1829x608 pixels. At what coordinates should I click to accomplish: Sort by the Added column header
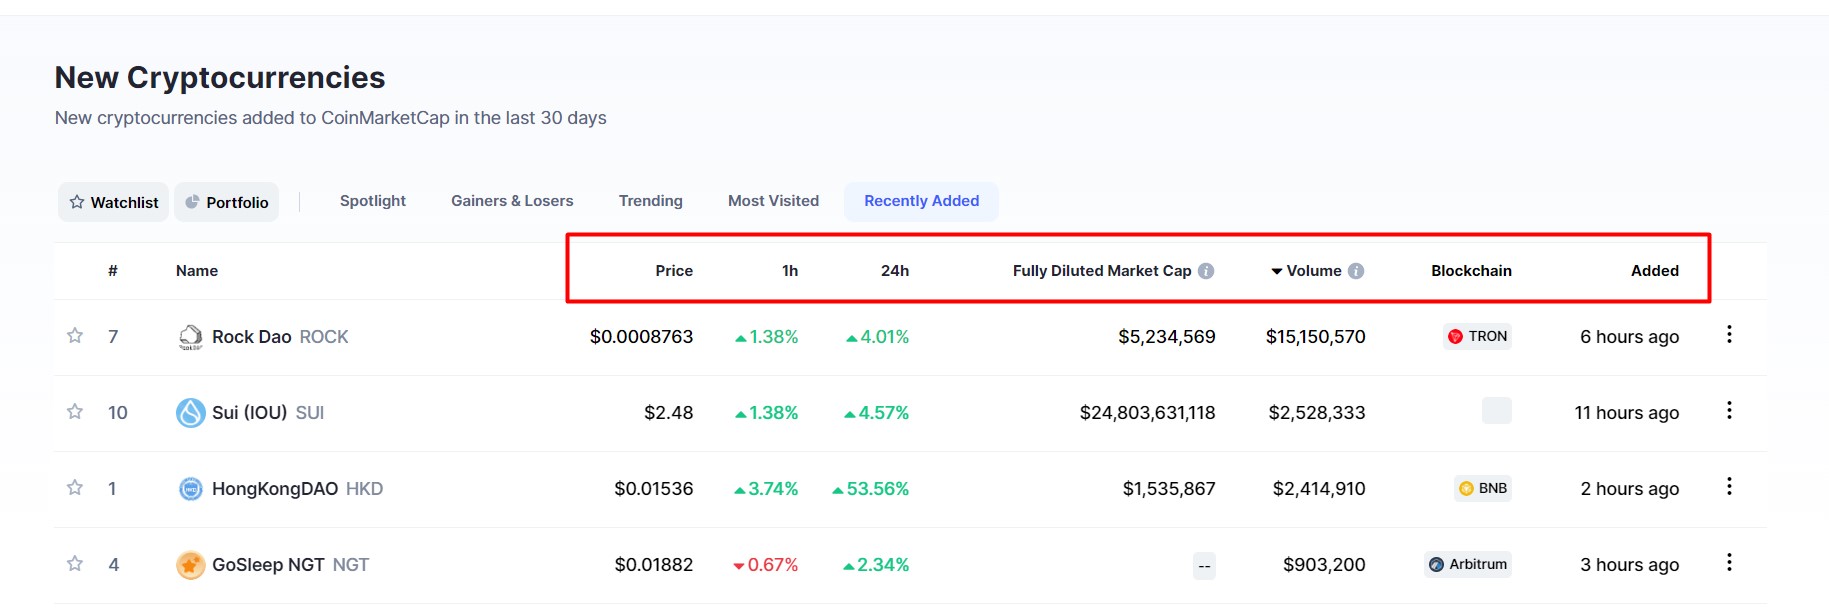click(1655, 271)
